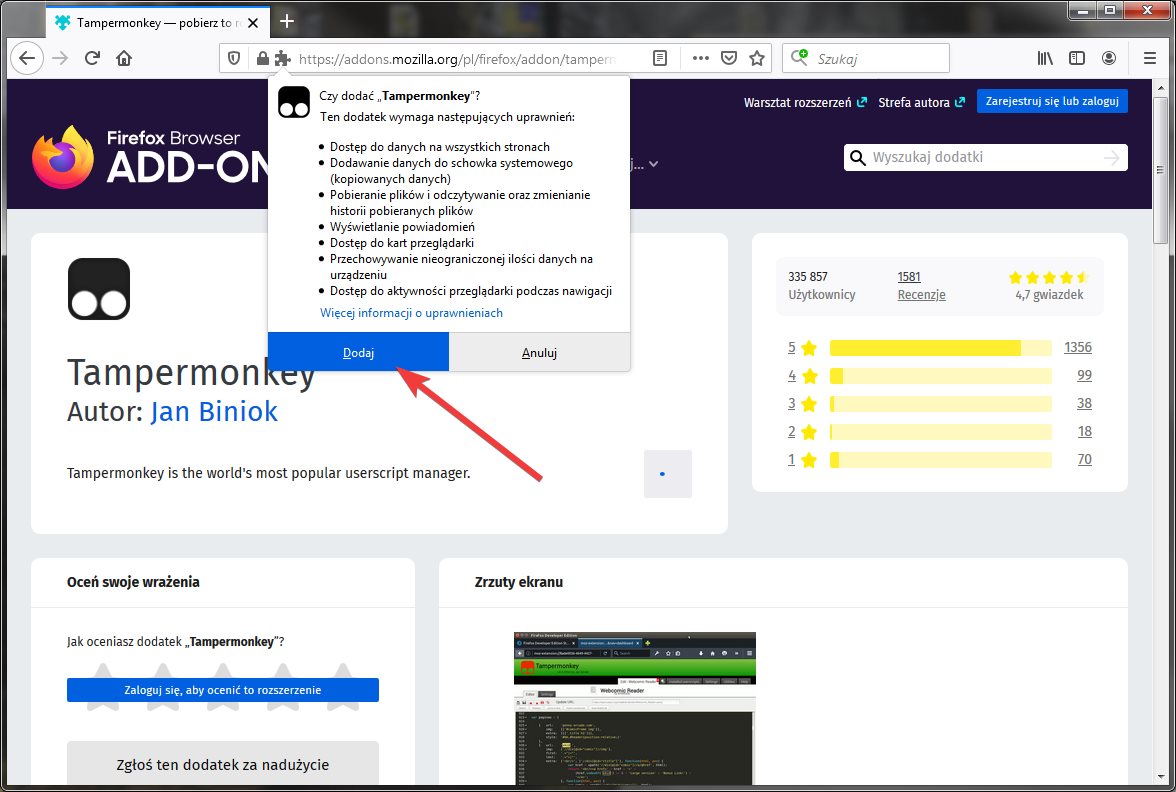Focus the Wyszukaj dodatki search field
The width and height of the screenshot is (1176, 792).
(984, 158)
